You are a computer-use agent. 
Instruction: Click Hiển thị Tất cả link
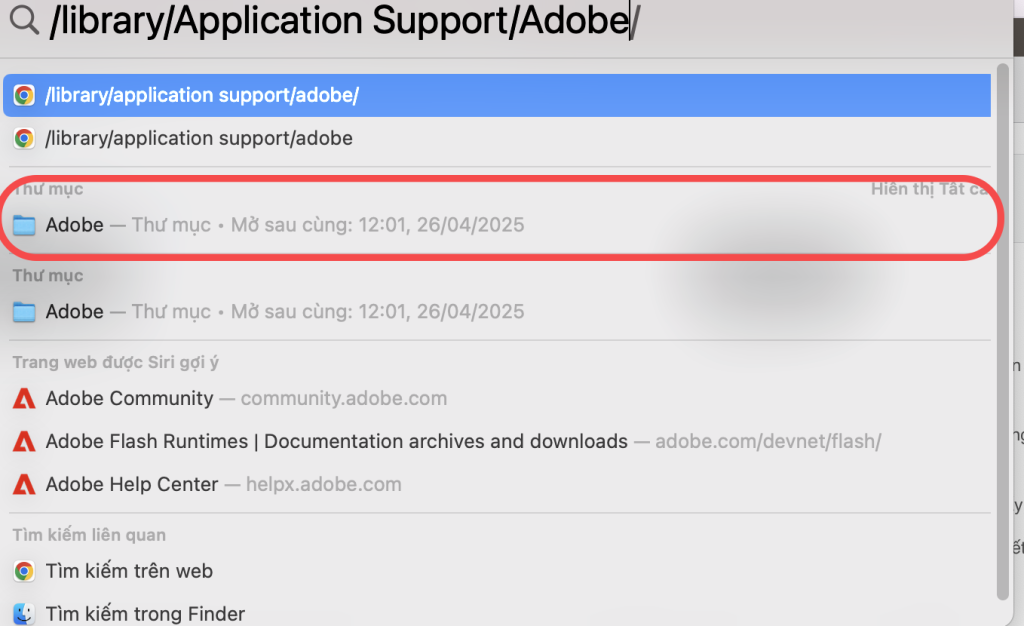pos(929,189)
